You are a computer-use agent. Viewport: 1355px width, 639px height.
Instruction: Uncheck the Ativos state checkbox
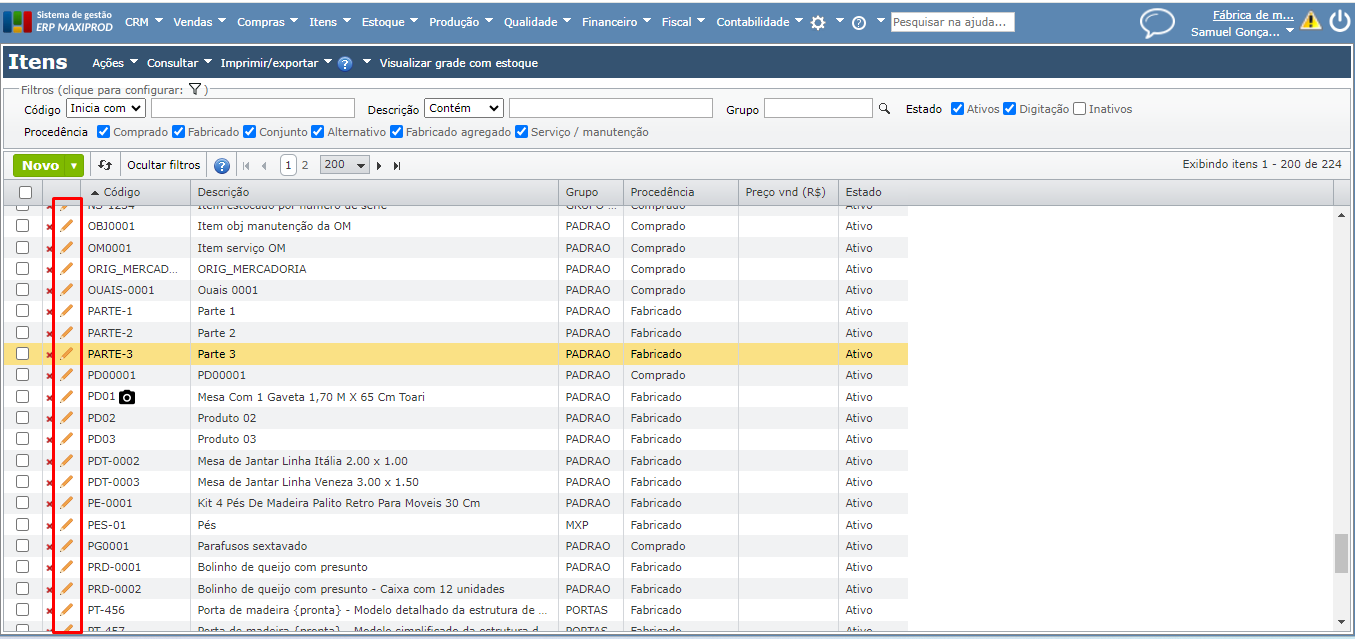958,109
